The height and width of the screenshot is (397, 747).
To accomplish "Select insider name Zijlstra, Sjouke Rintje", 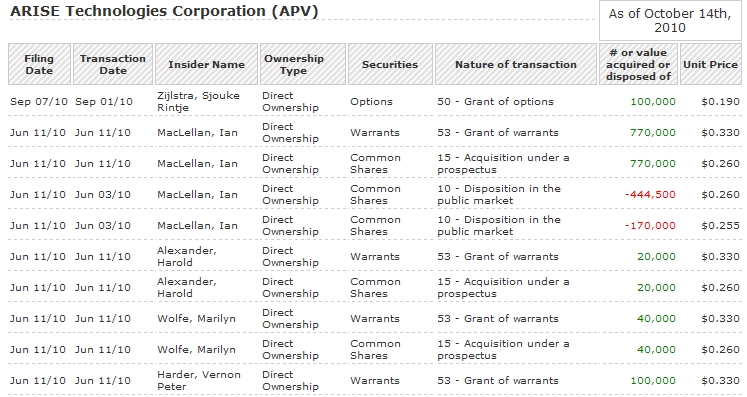I will coord(198,102).
